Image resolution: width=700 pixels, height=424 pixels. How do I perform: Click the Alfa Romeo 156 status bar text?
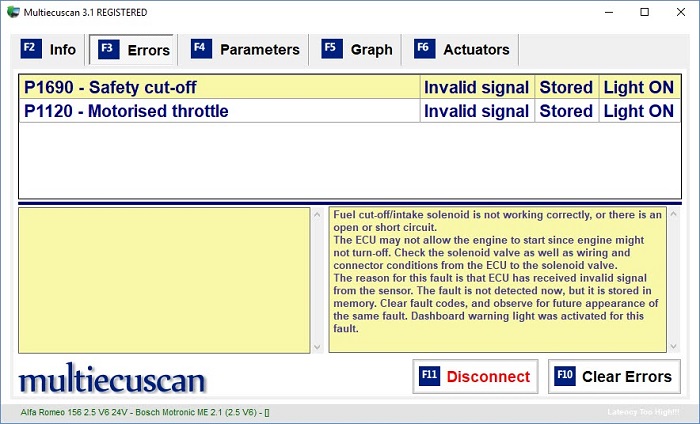[x=145, y=412]
